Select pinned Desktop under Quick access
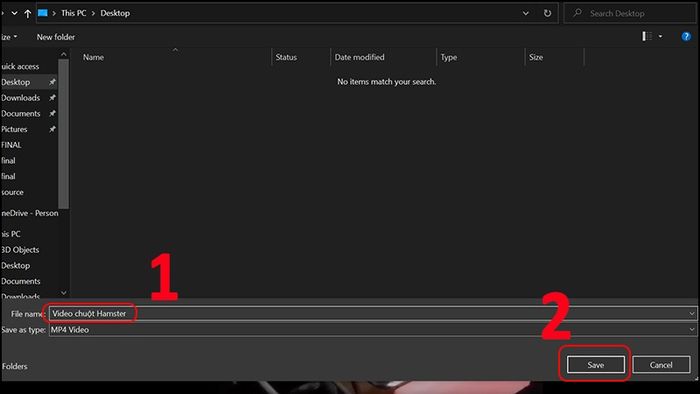Viewport: 700px width, 394px height. (x=16, y=82)
